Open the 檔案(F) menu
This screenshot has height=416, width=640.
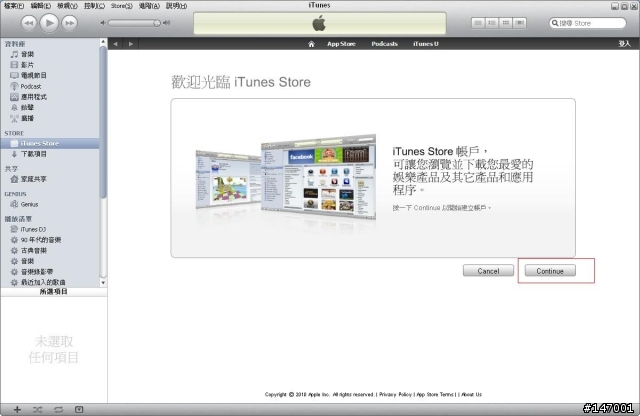[x=13, y=6]
